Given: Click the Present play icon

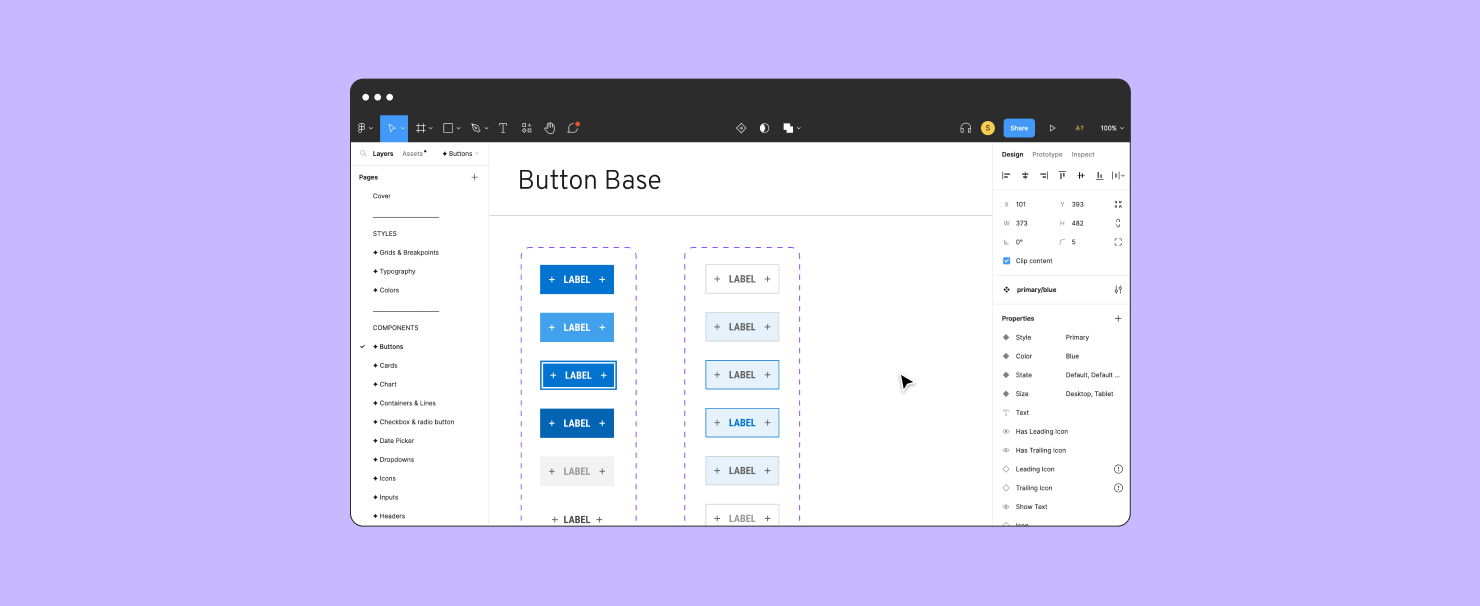Looking at the screenshot, I should 1052,128.
